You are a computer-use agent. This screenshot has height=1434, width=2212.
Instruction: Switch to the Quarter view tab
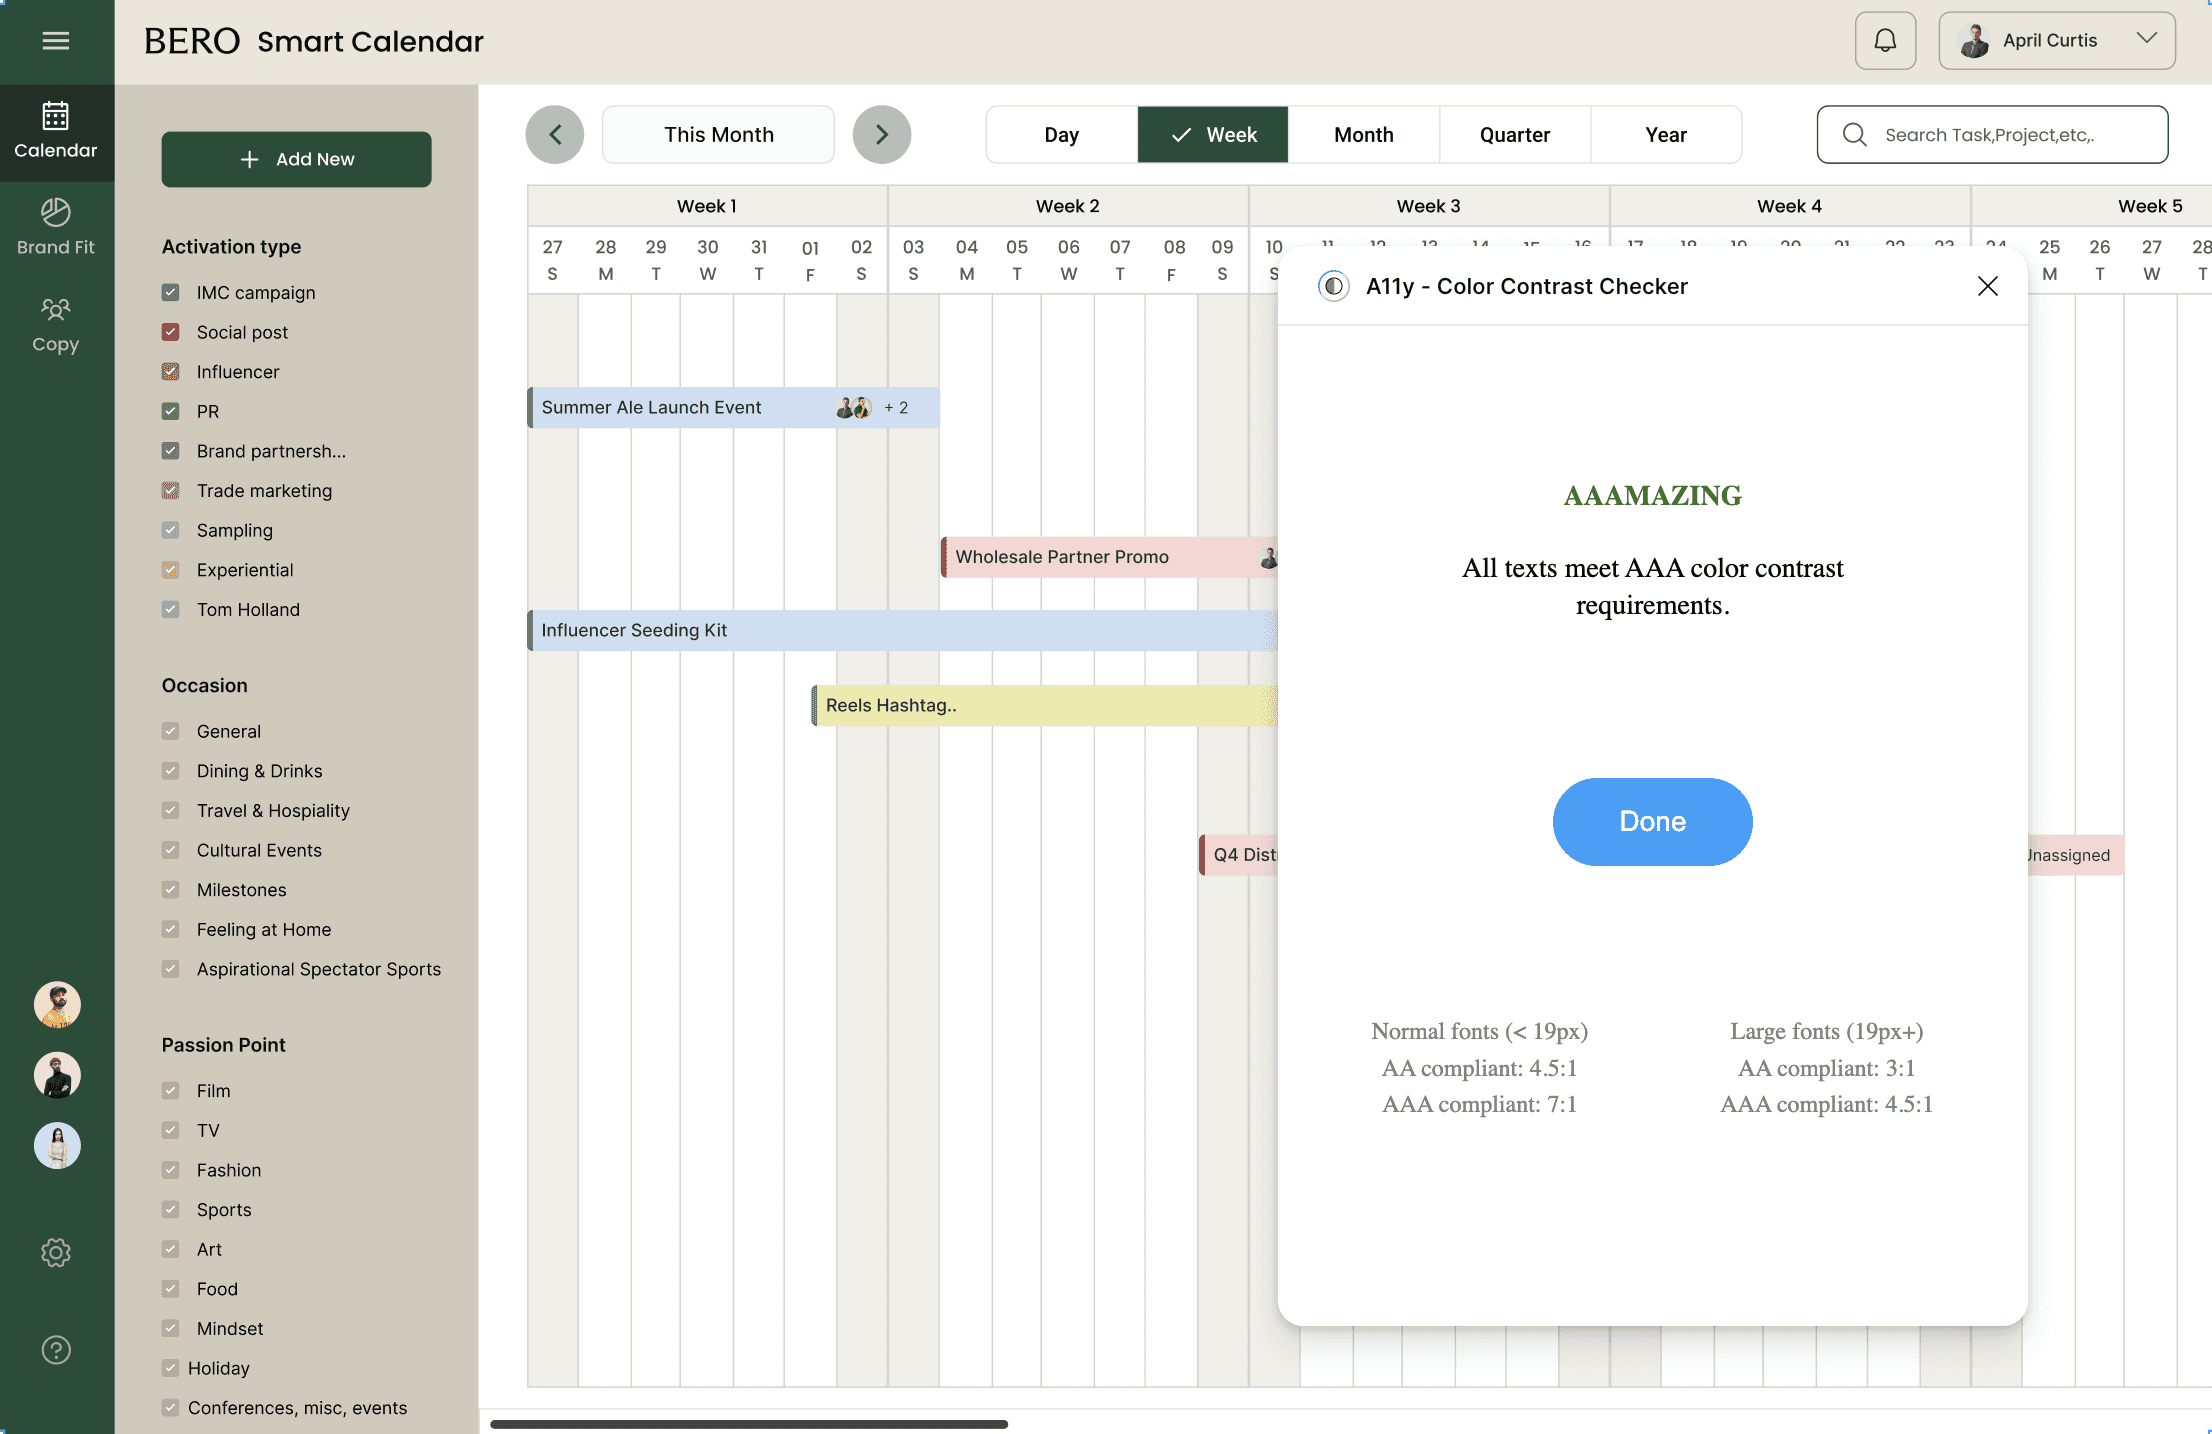(1514, 134)
